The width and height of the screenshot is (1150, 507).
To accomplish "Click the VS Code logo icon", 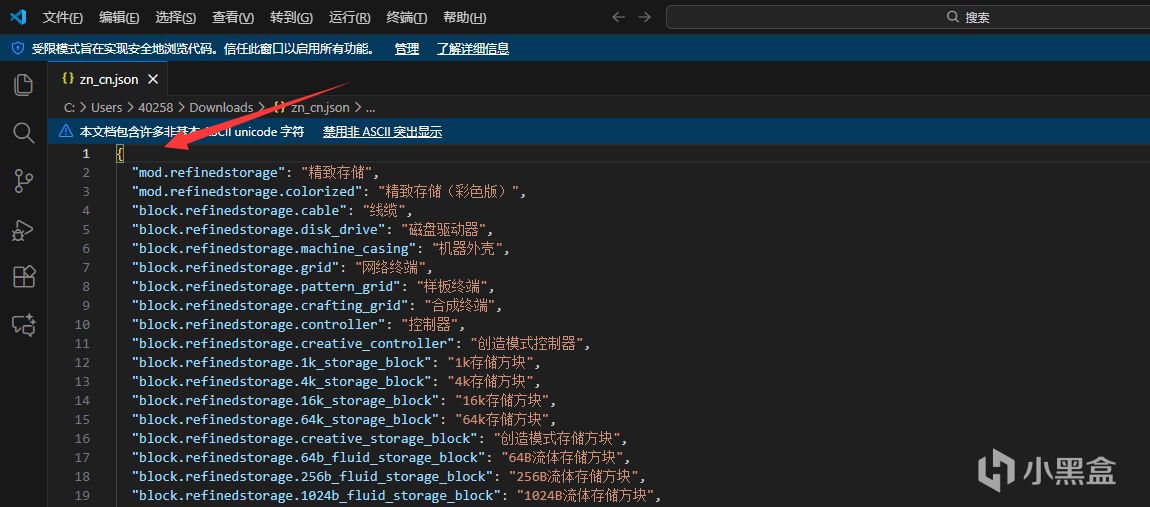I will (x=18, y=17).
